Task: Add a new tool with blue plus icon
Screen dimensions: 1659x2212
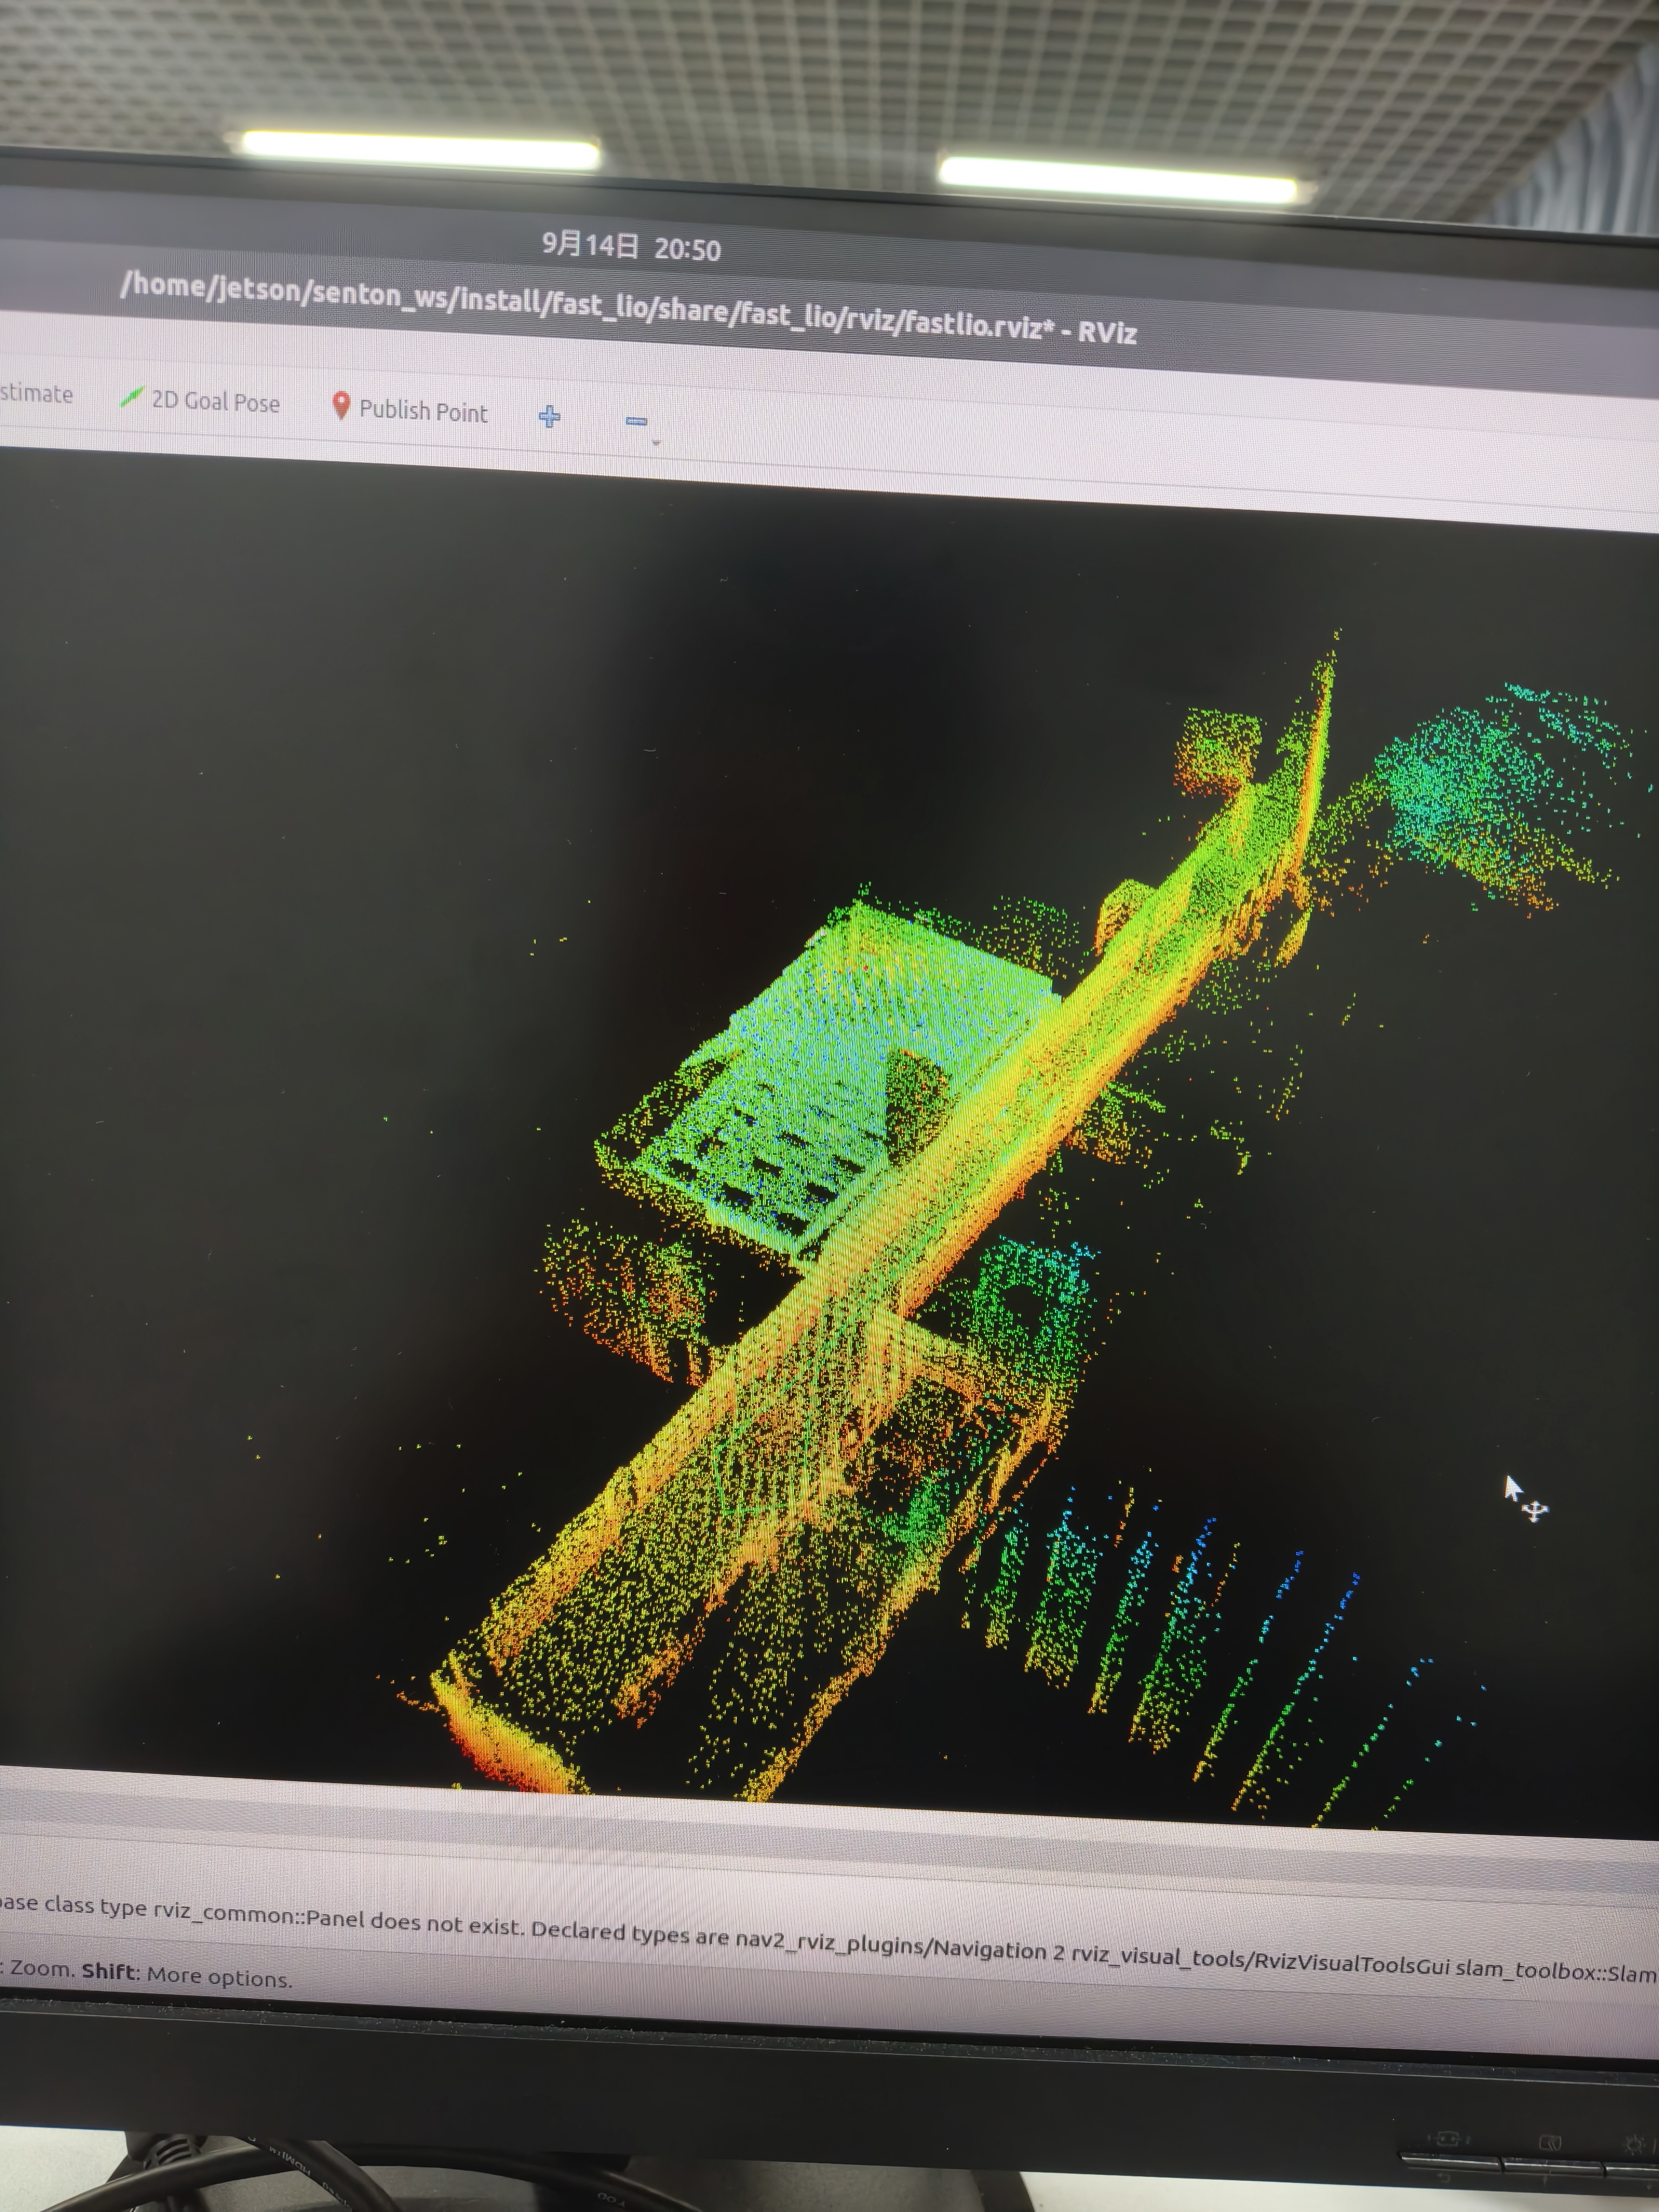Action: point(549,417)
